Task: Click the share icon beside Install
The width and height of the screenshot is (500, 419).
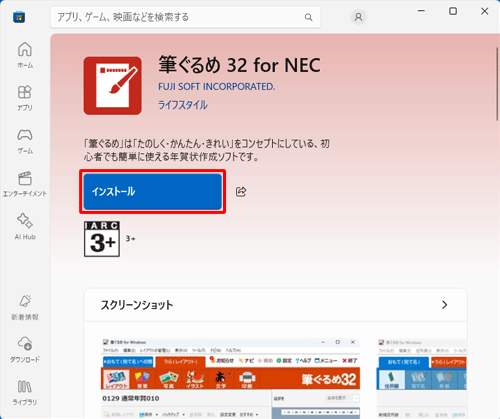Action: pyautogui.click(x=241, y=191)
